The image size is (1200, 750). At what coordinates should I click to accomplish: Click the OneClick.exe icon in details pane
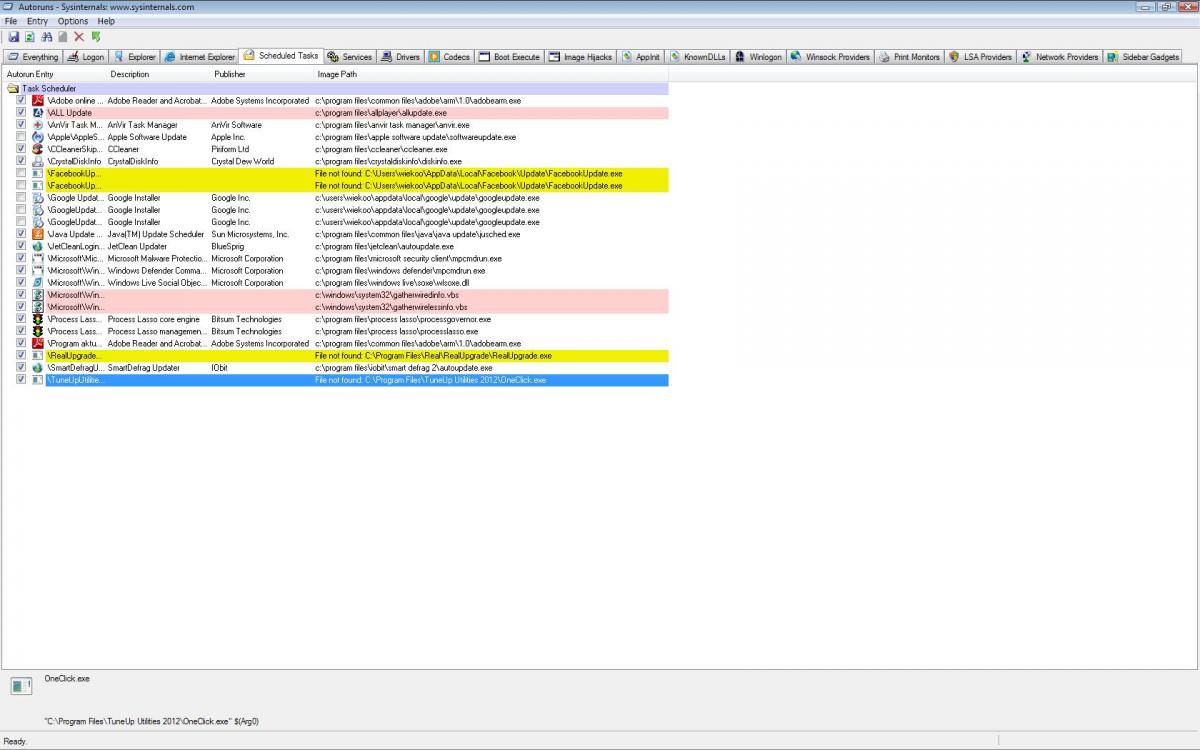[22, 685]
